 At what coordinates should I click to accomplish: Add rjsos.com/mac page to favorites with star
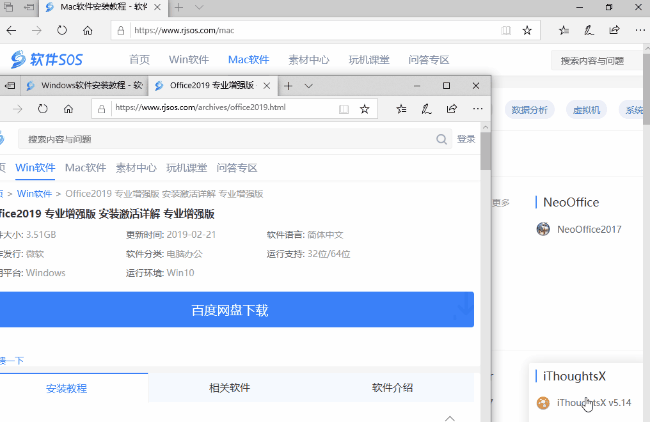click(527, 30)
